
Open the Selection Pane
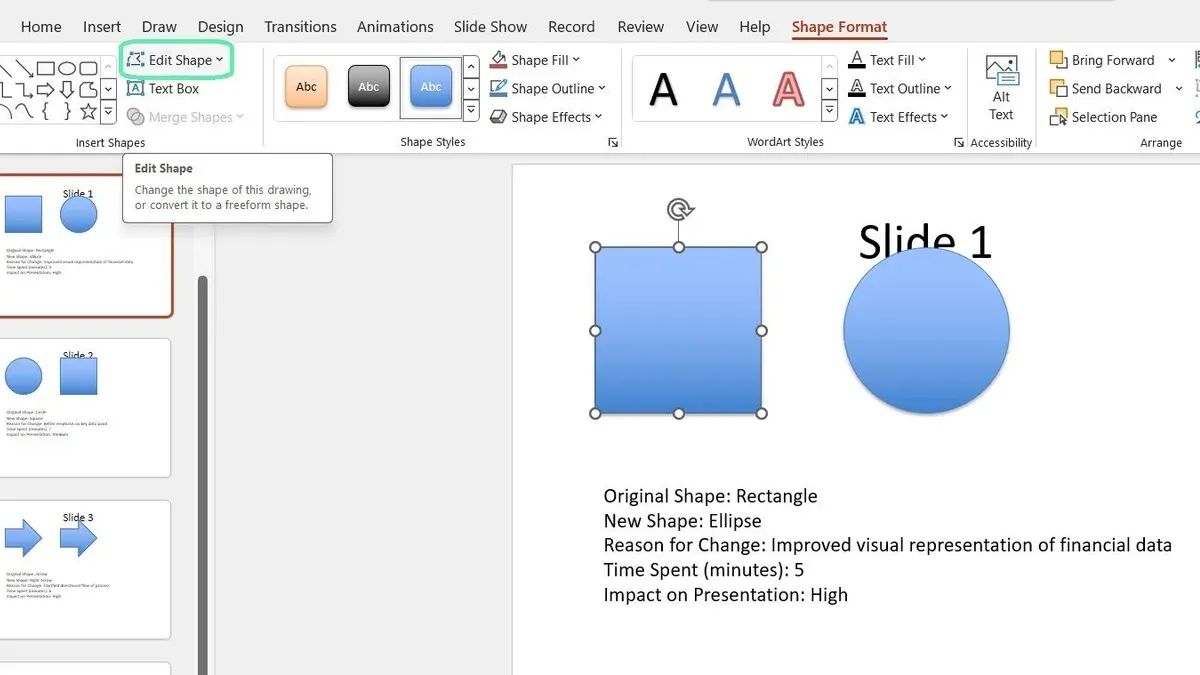point(1103,117)
